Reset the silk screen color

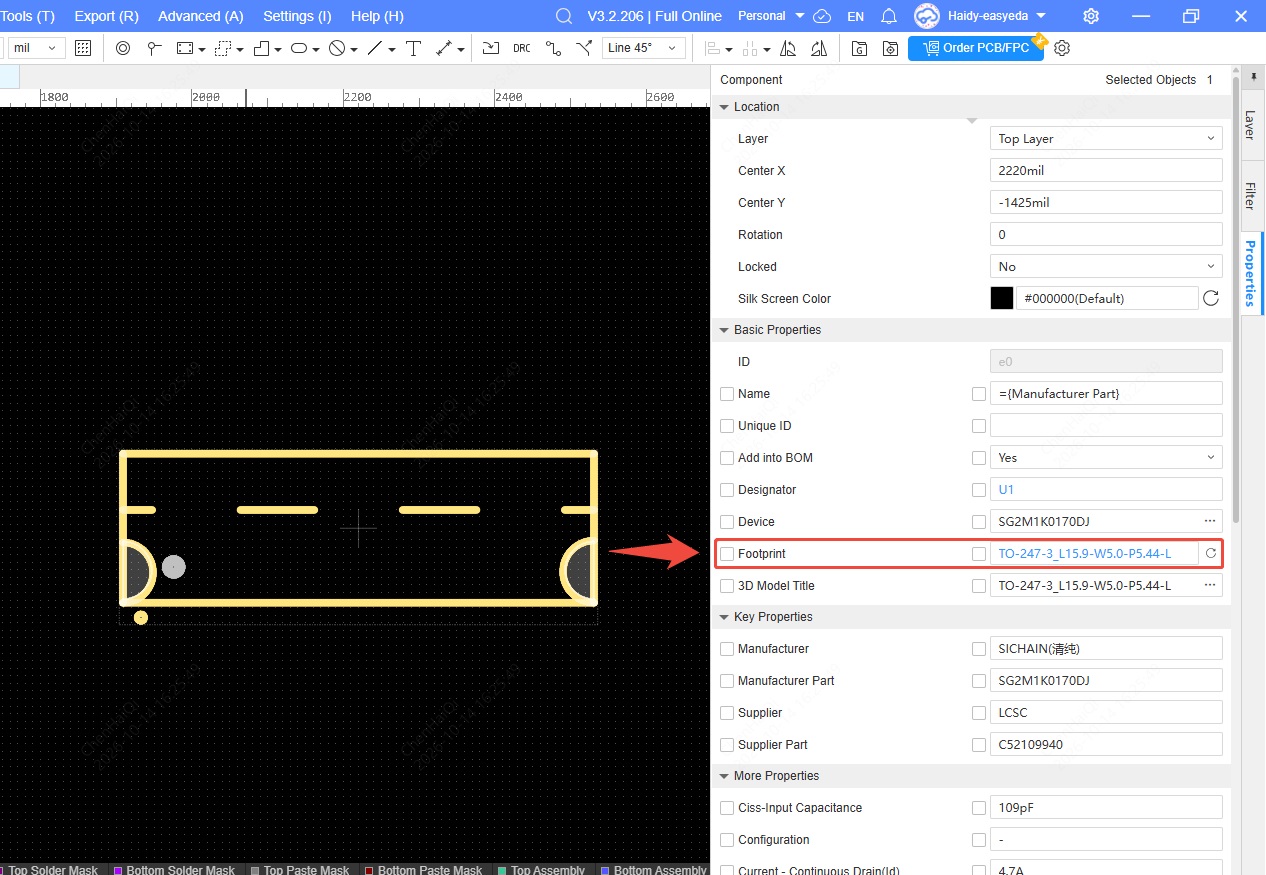coord(1211,298)
